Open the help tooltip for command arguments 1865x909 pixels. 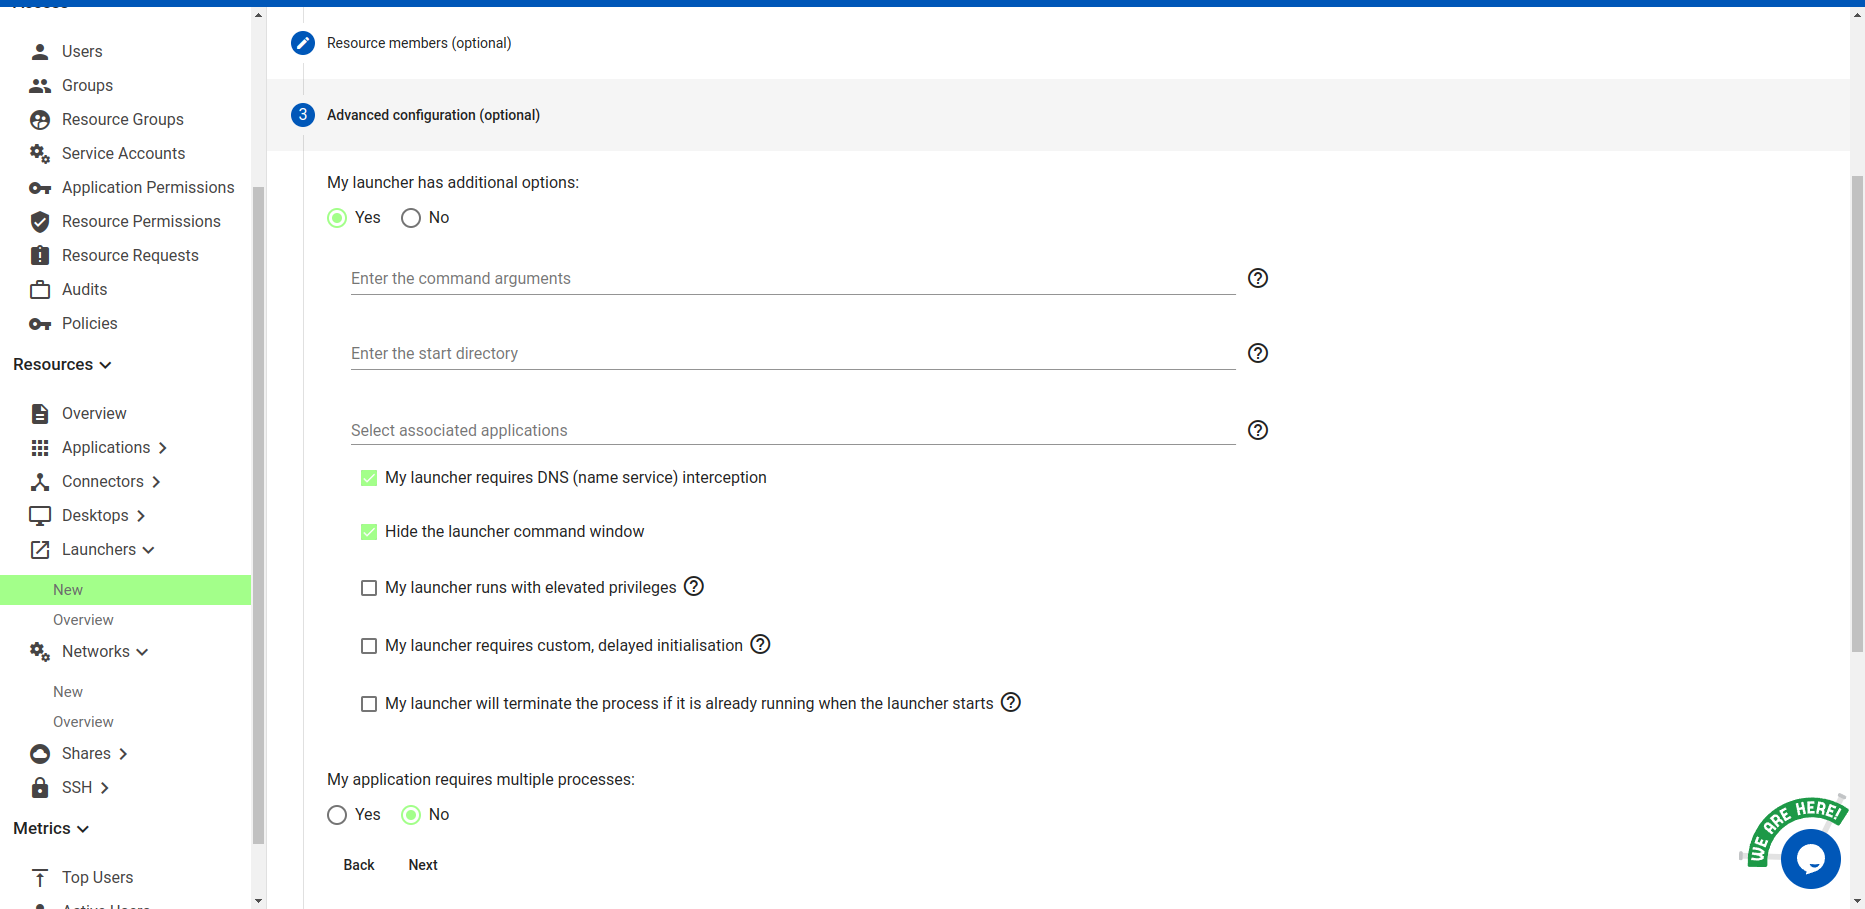1257,278
